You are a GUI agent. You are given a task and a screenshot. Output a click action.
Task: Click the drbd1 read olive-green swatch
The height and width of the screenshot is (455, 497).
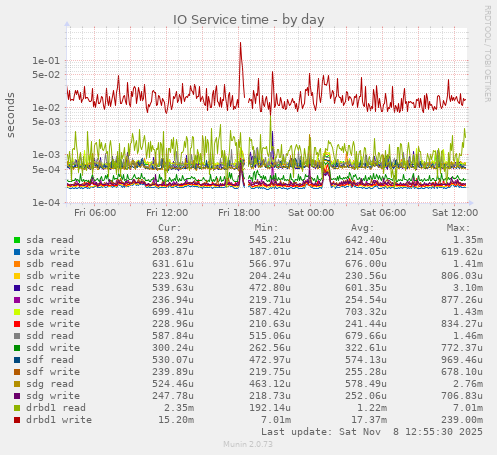tap(17, 408)
